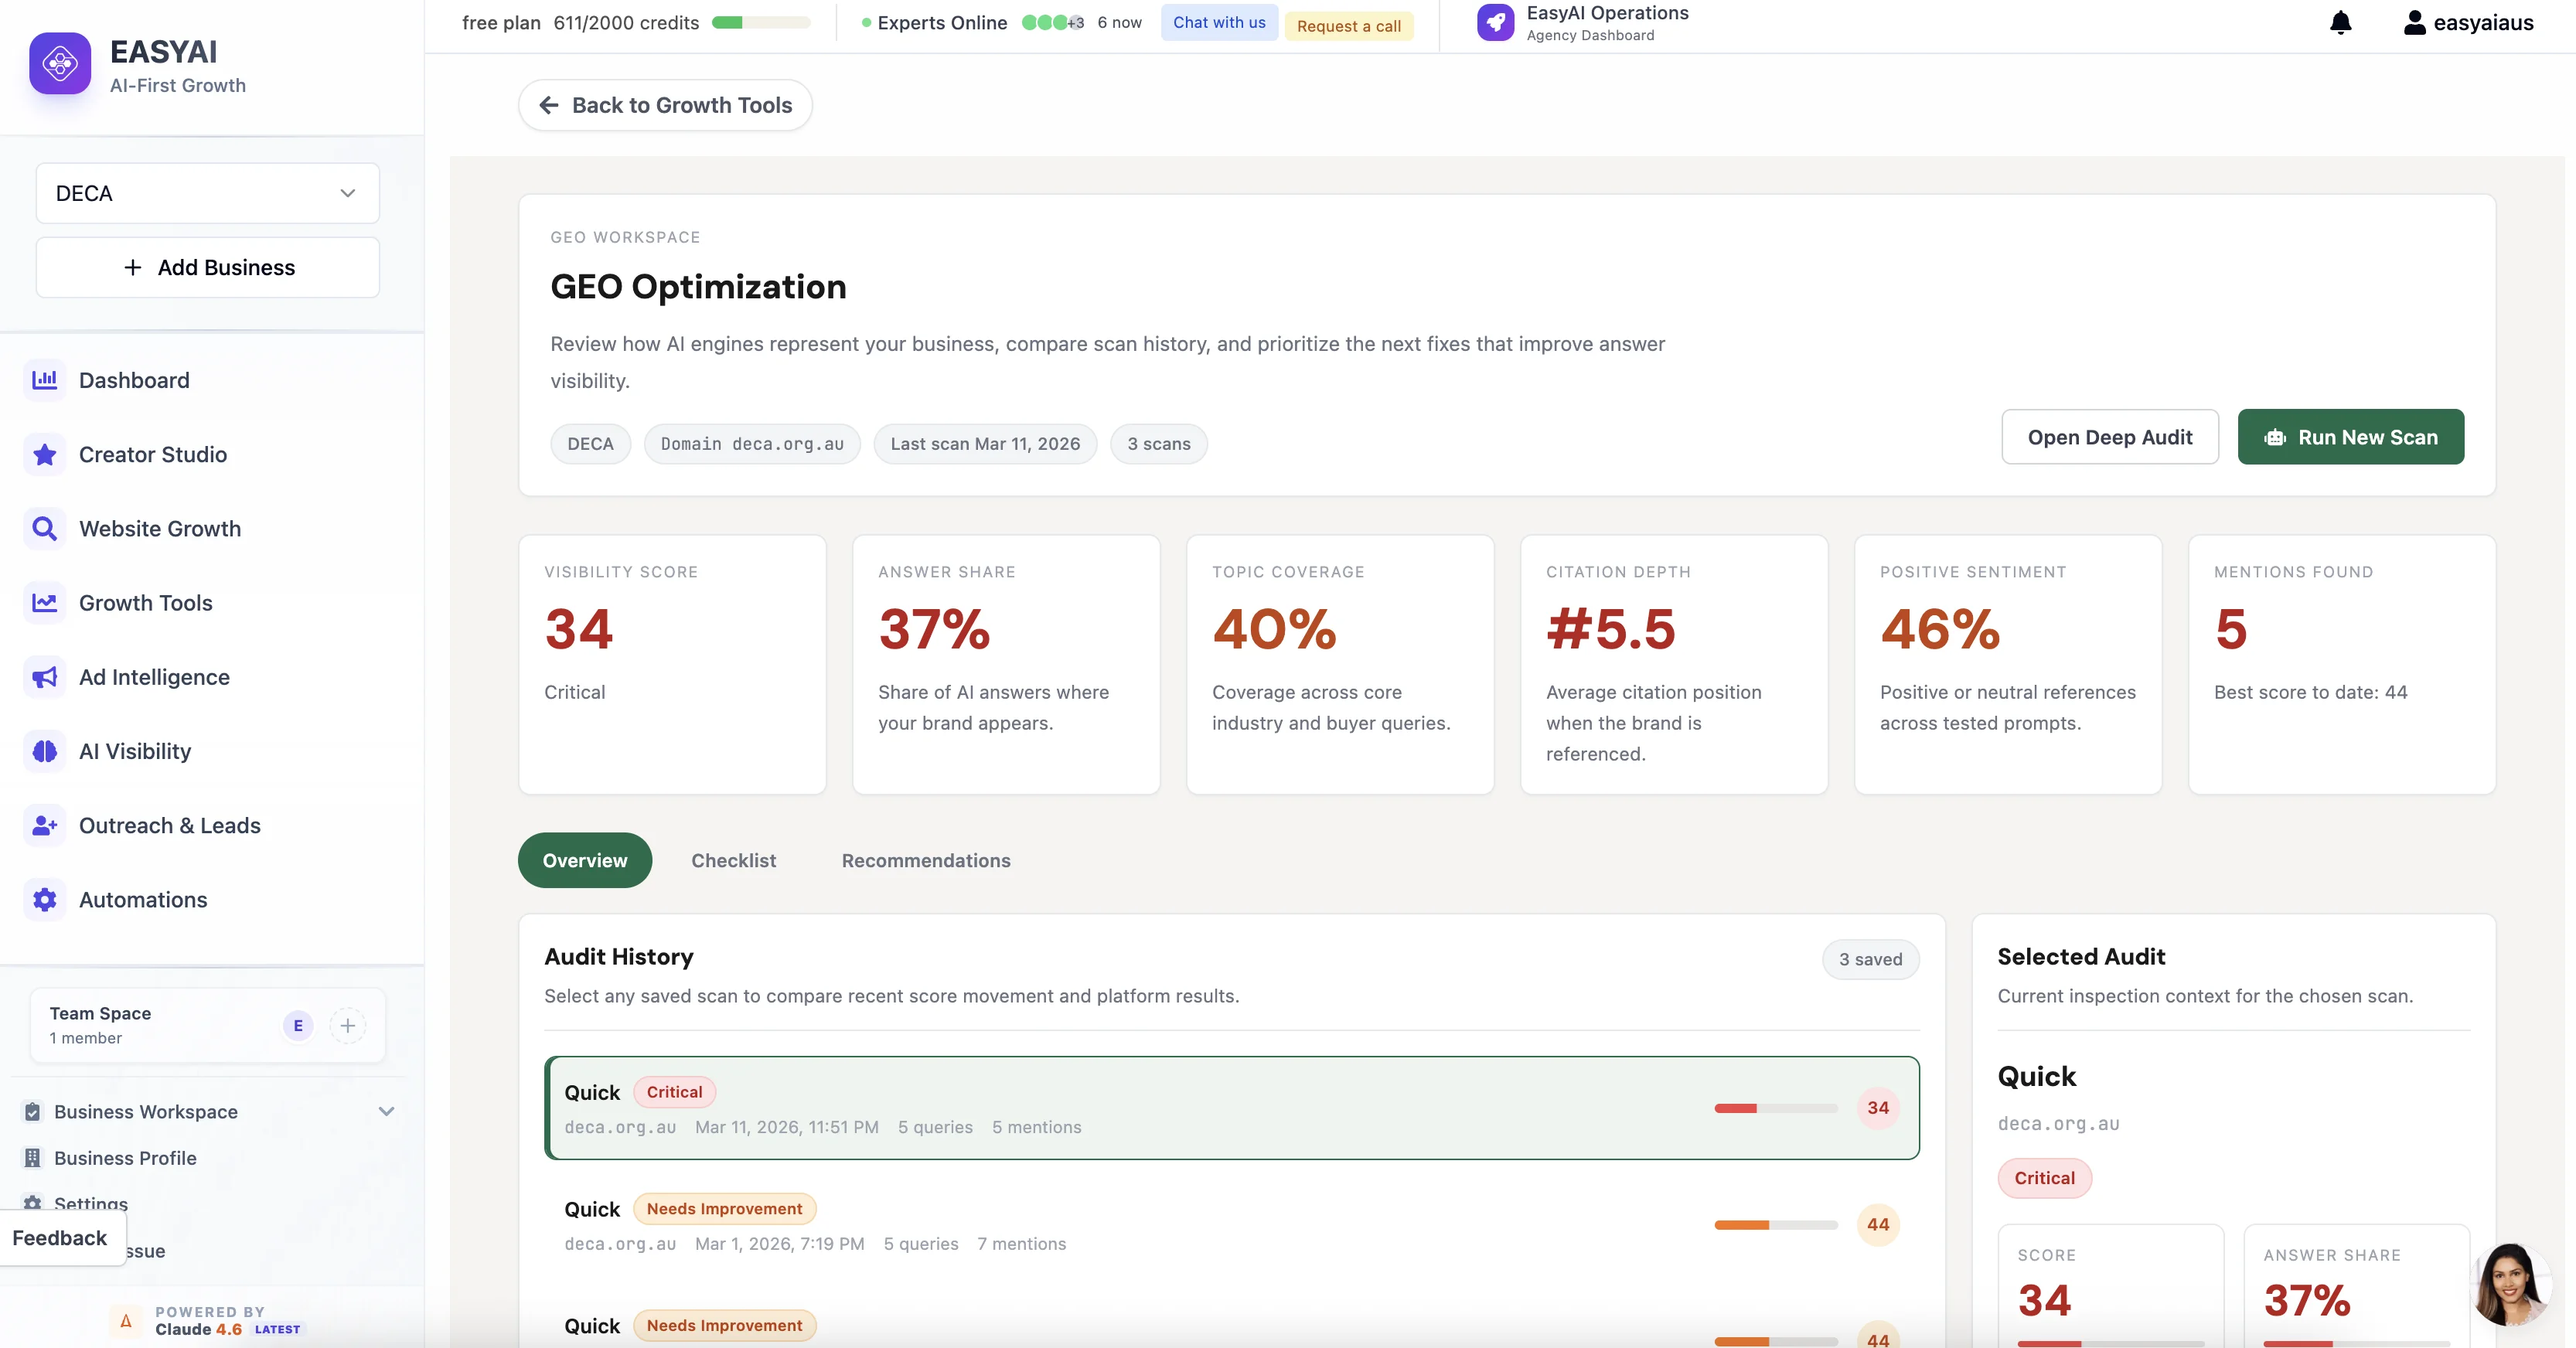
Task: Open Outreach & Leads person icon
Action: pos(44,825)
